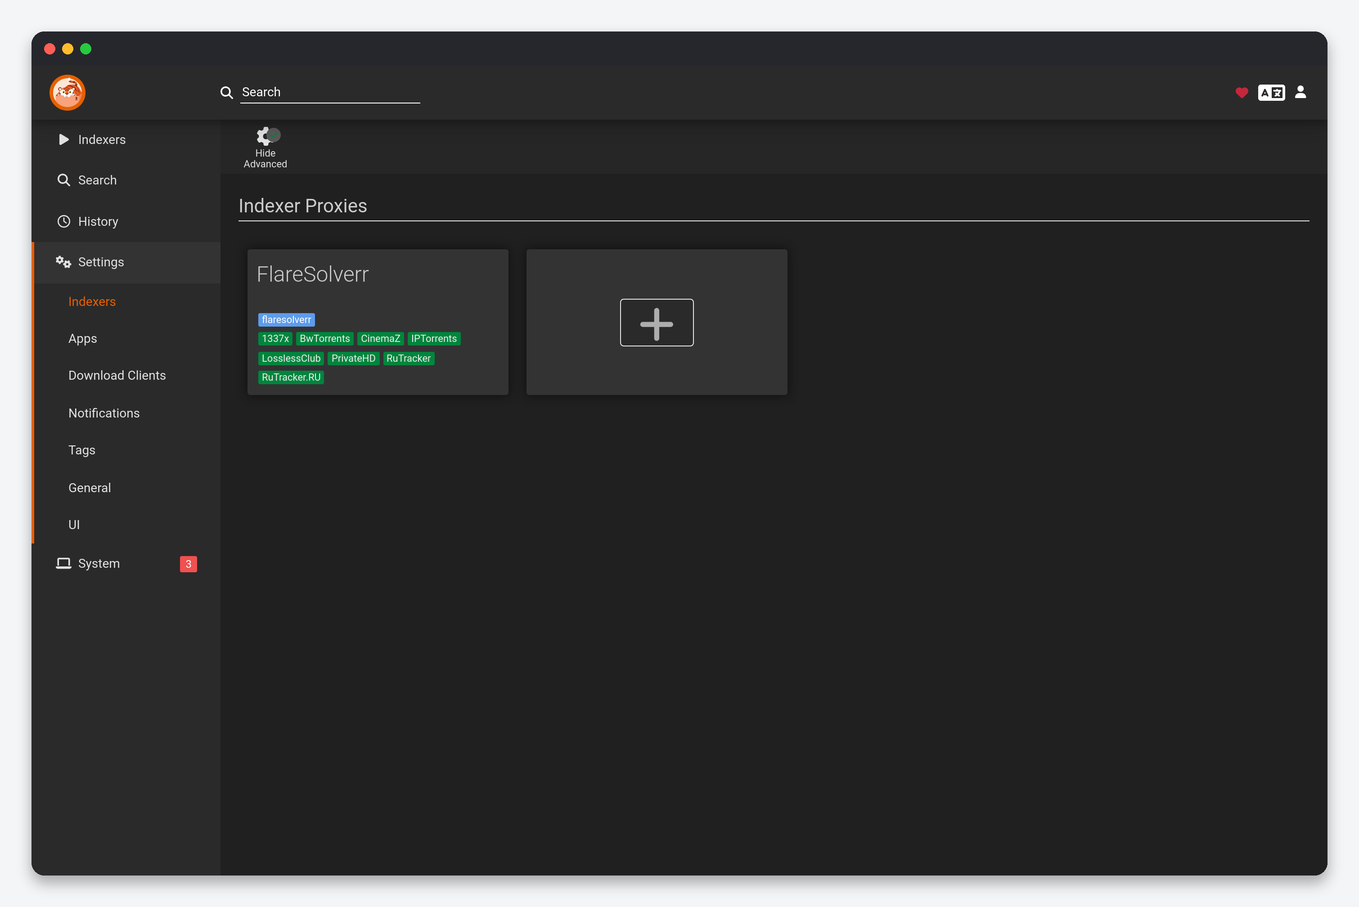Click the blue flaresolverr tag
Screen dimensions: 1359x907
click(x=287, y=320)
